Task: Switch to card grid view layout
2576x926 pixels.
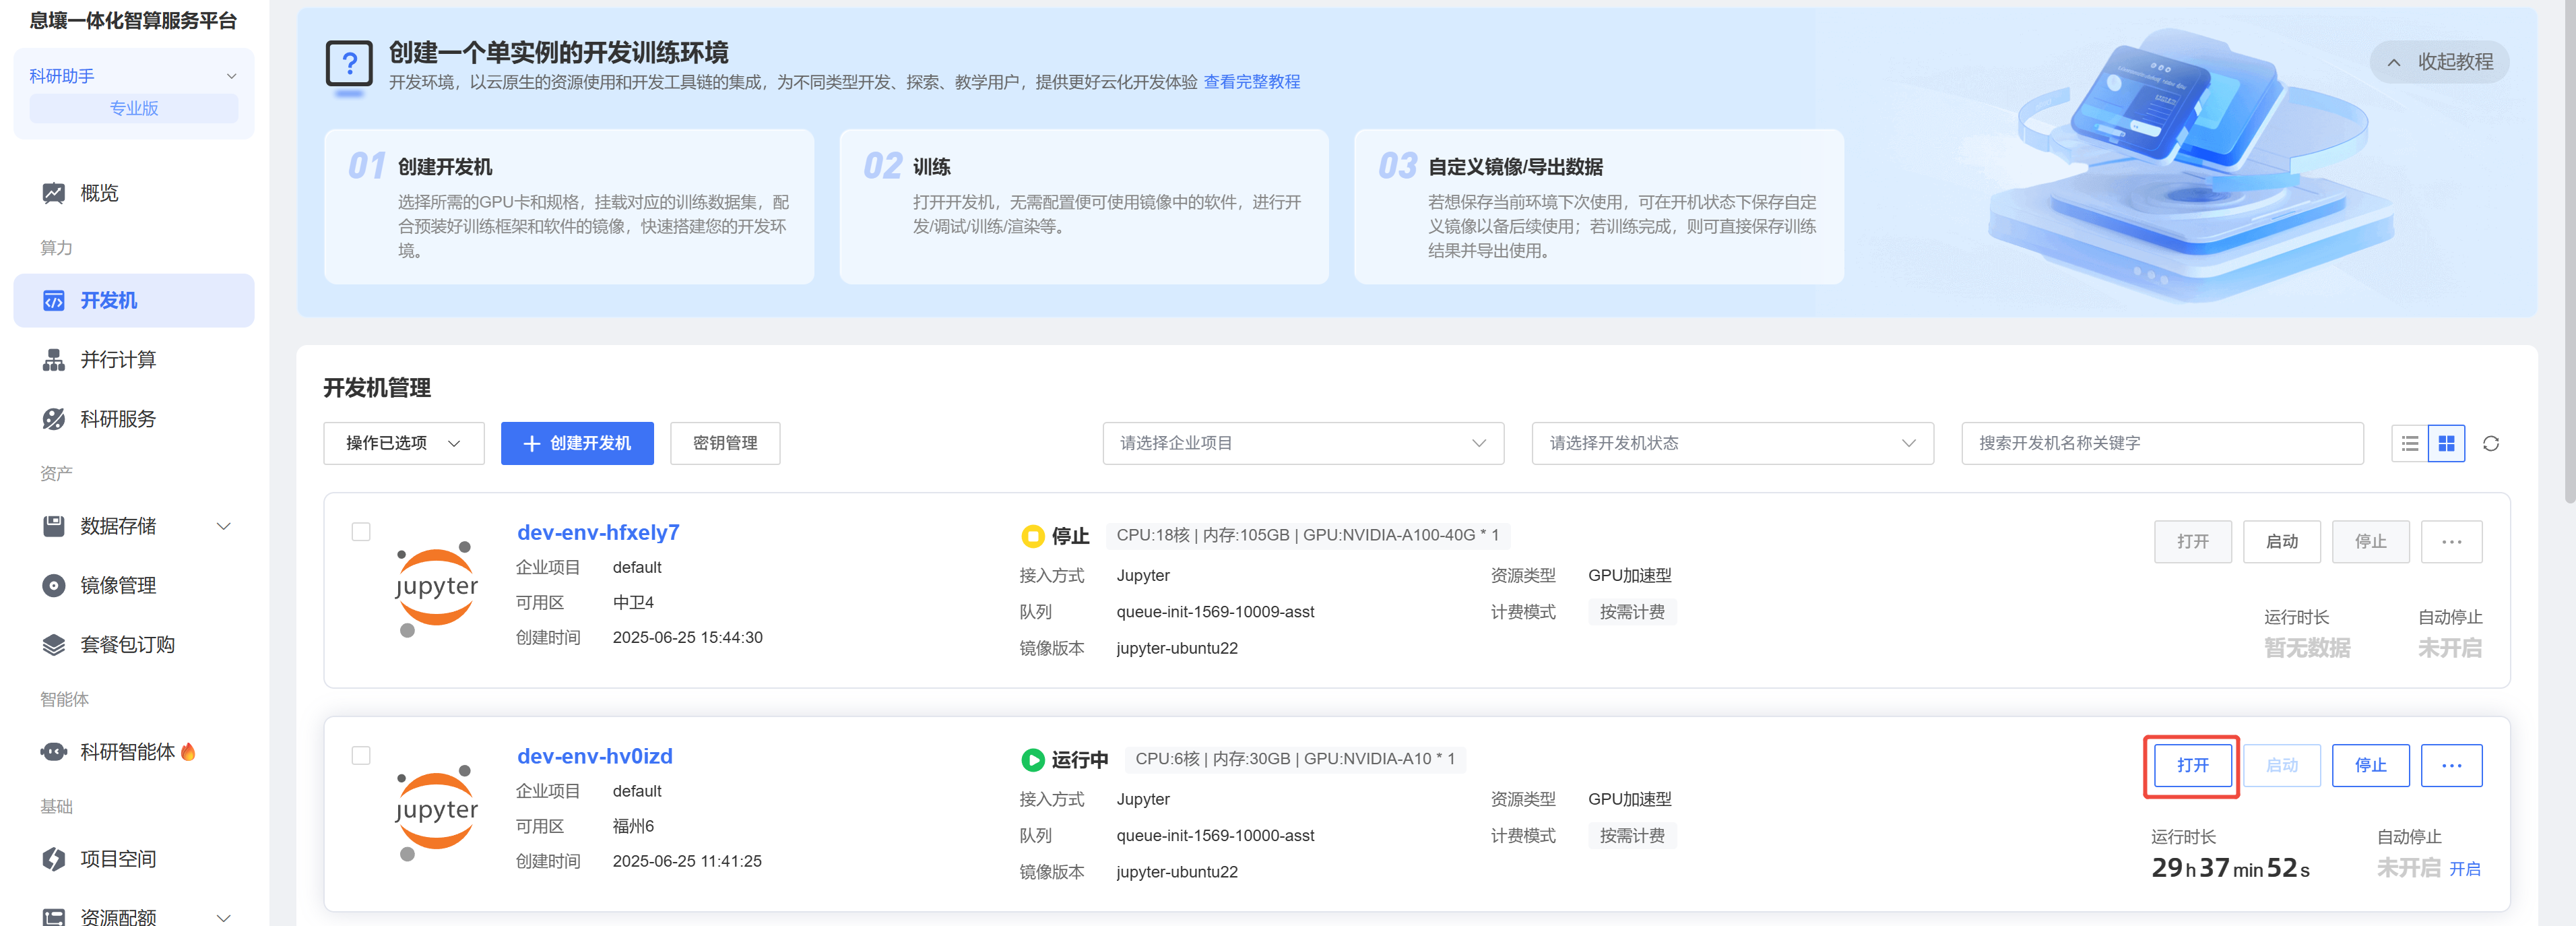Action: (x=2446, y=444)
